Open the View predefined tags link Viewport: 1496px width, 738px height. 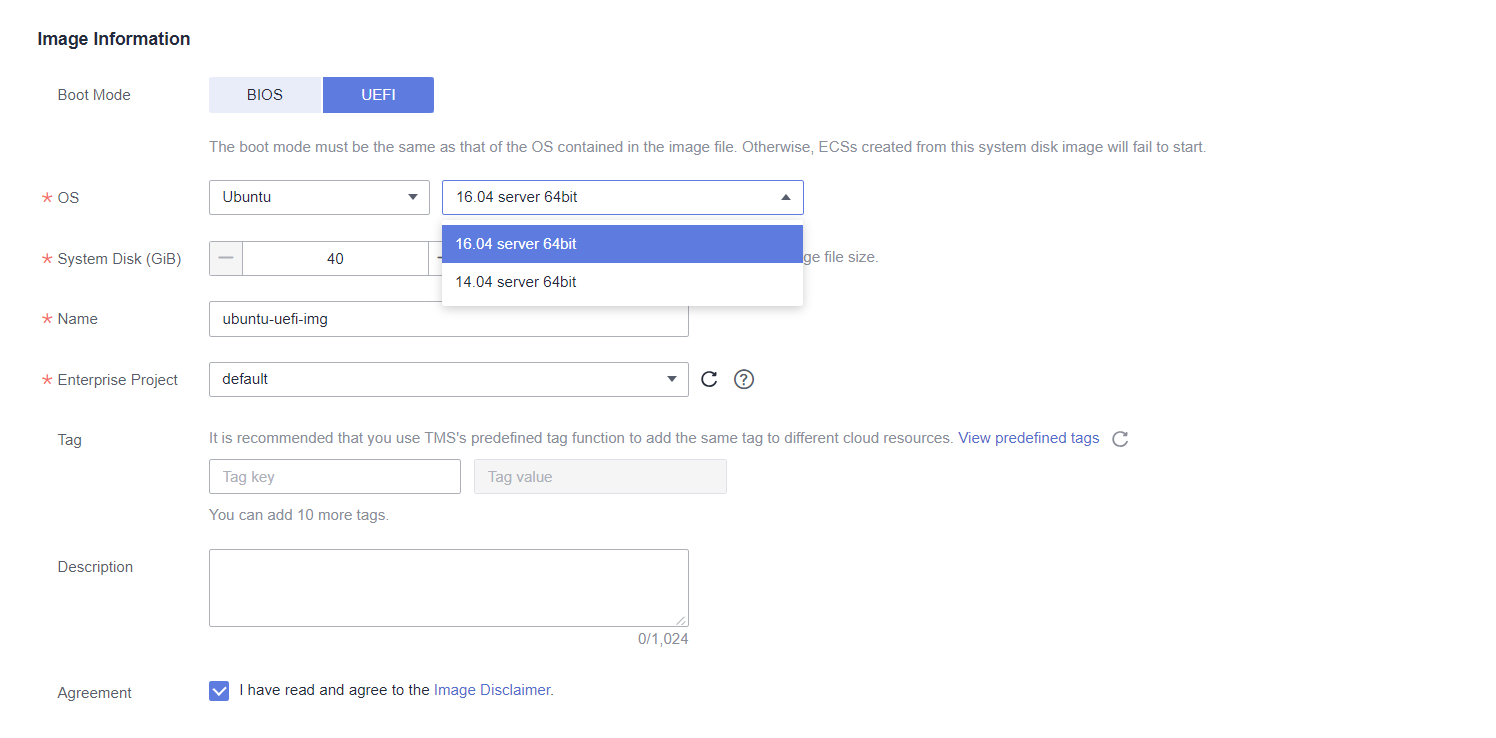pos(1028,438)
